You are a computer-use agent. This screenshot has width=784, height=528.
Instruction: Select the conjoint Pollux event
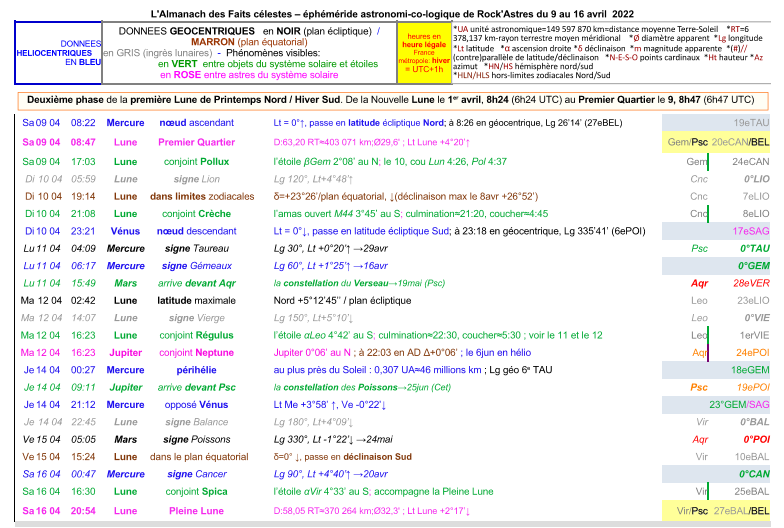click(x=196, y=161)
